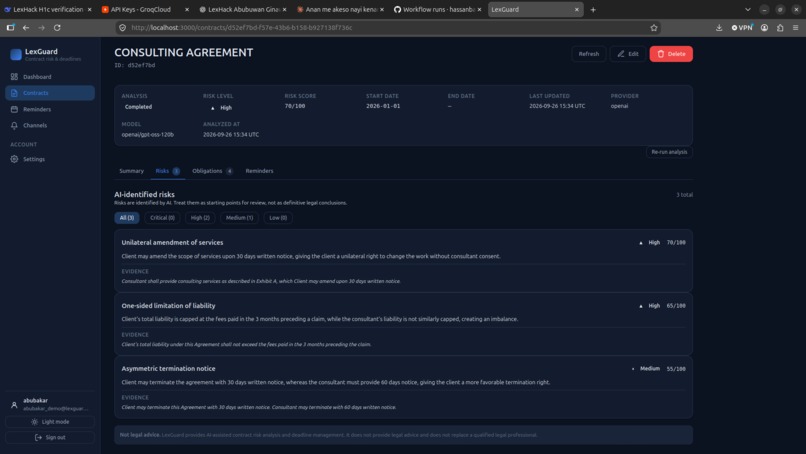
Task: Switch to LexHack H1c verification tab
Action: point(48,9)
